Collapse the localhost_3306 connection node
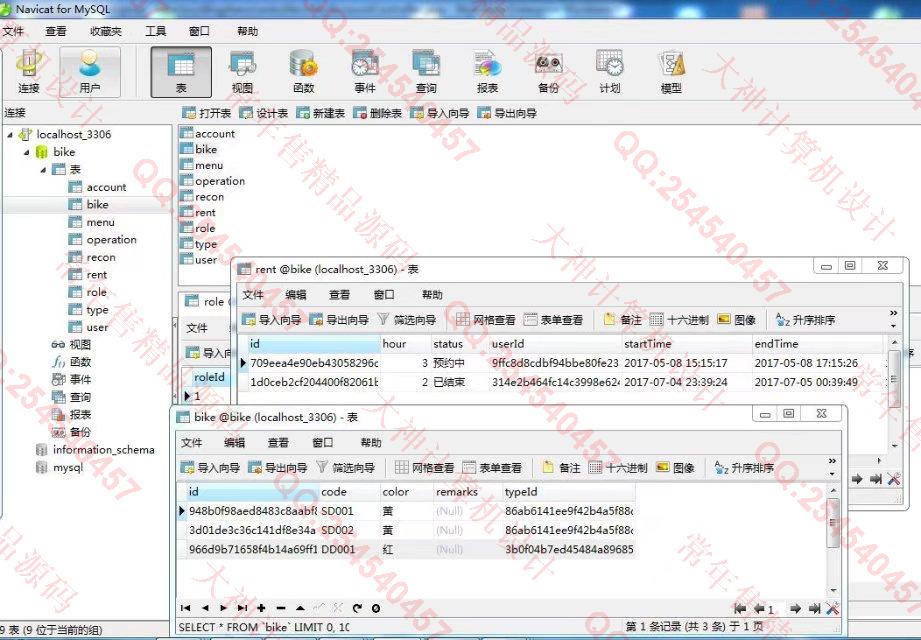This screenshot has width=921, height=640. (10, 134)
